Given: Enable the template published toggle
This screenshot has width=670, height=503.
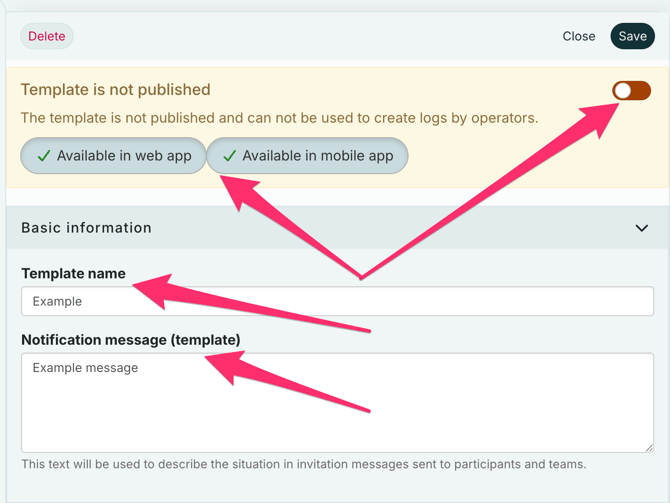Looking at the screenshot, I should [x=631, y=91].
